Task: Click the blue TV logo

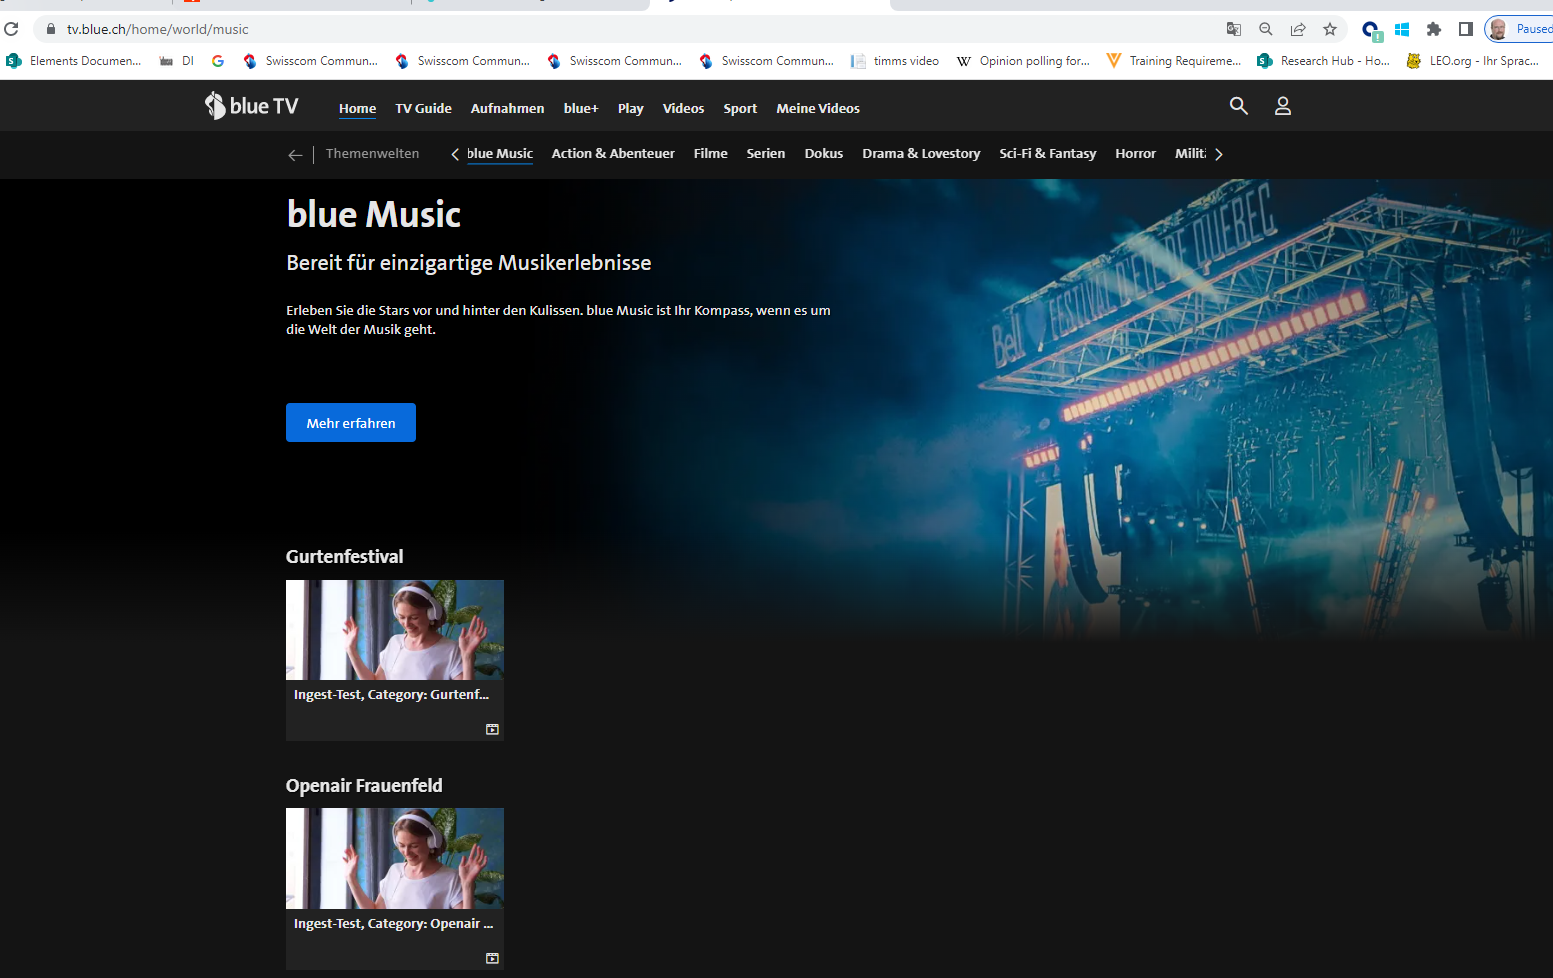Action: coord(252,106)
